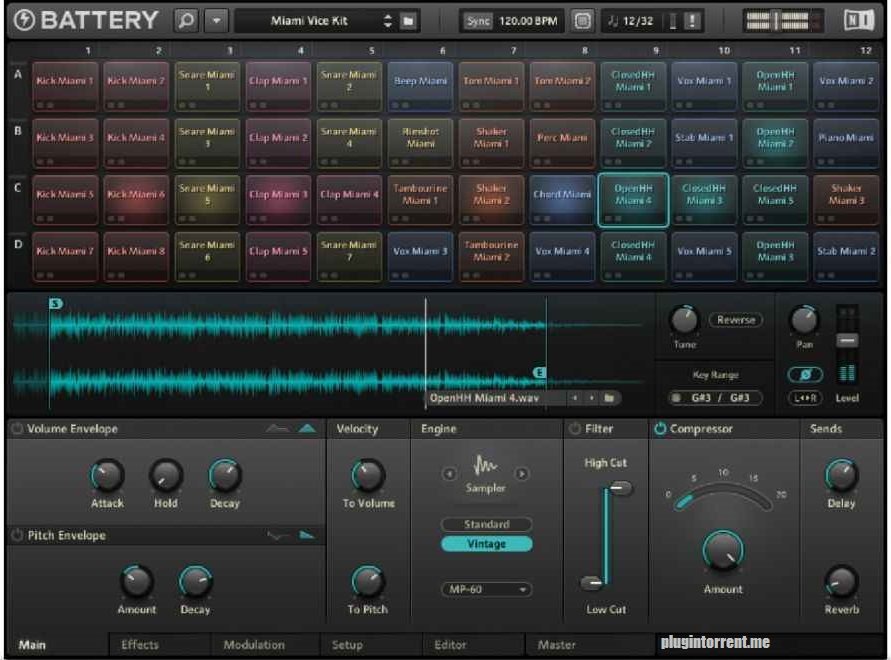Toggle the Pitch Envelope power button

[x=18, y=535]
